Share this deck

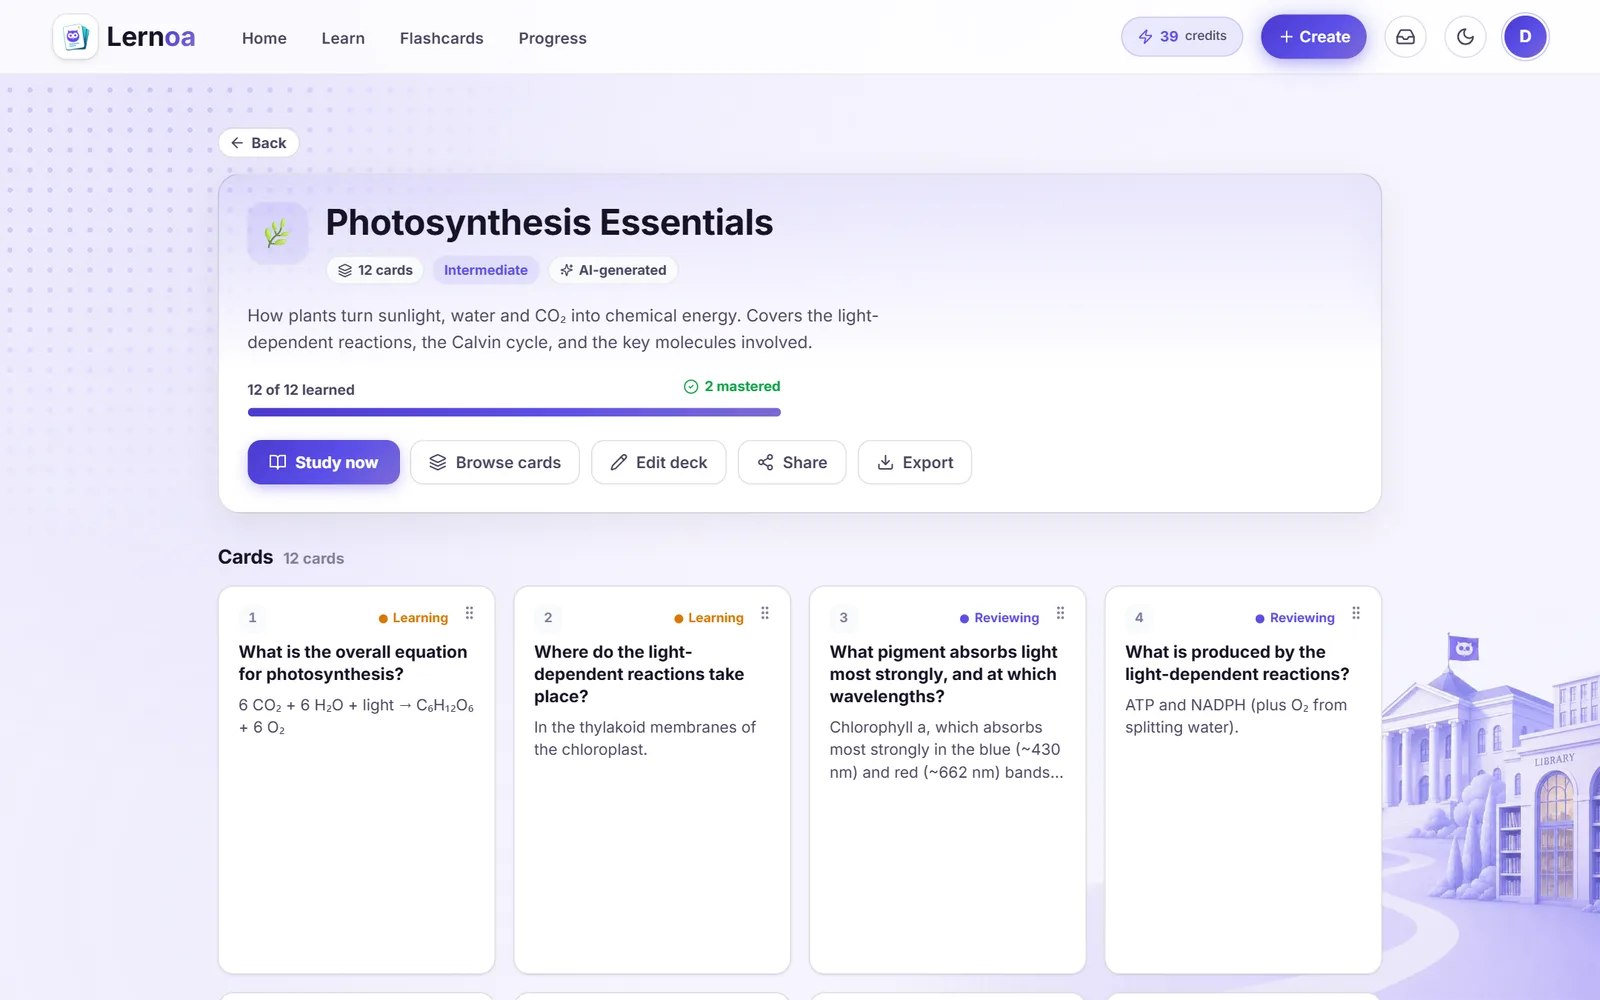click(792, 462)
